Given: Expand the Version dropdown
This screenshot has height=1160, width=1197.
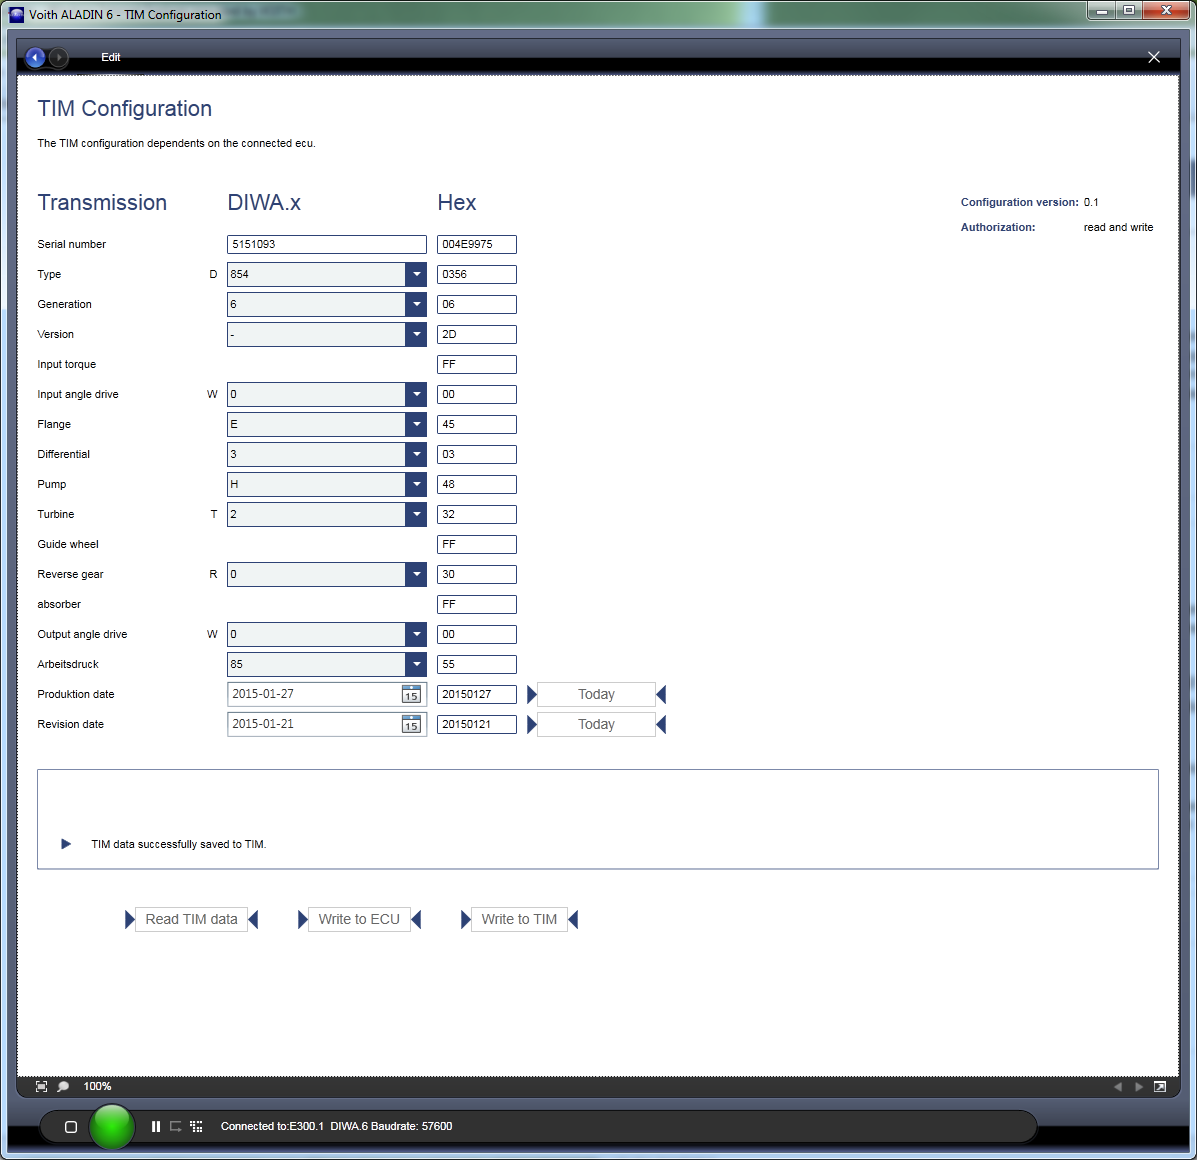Looking at the screenshot, I should 416,334.
